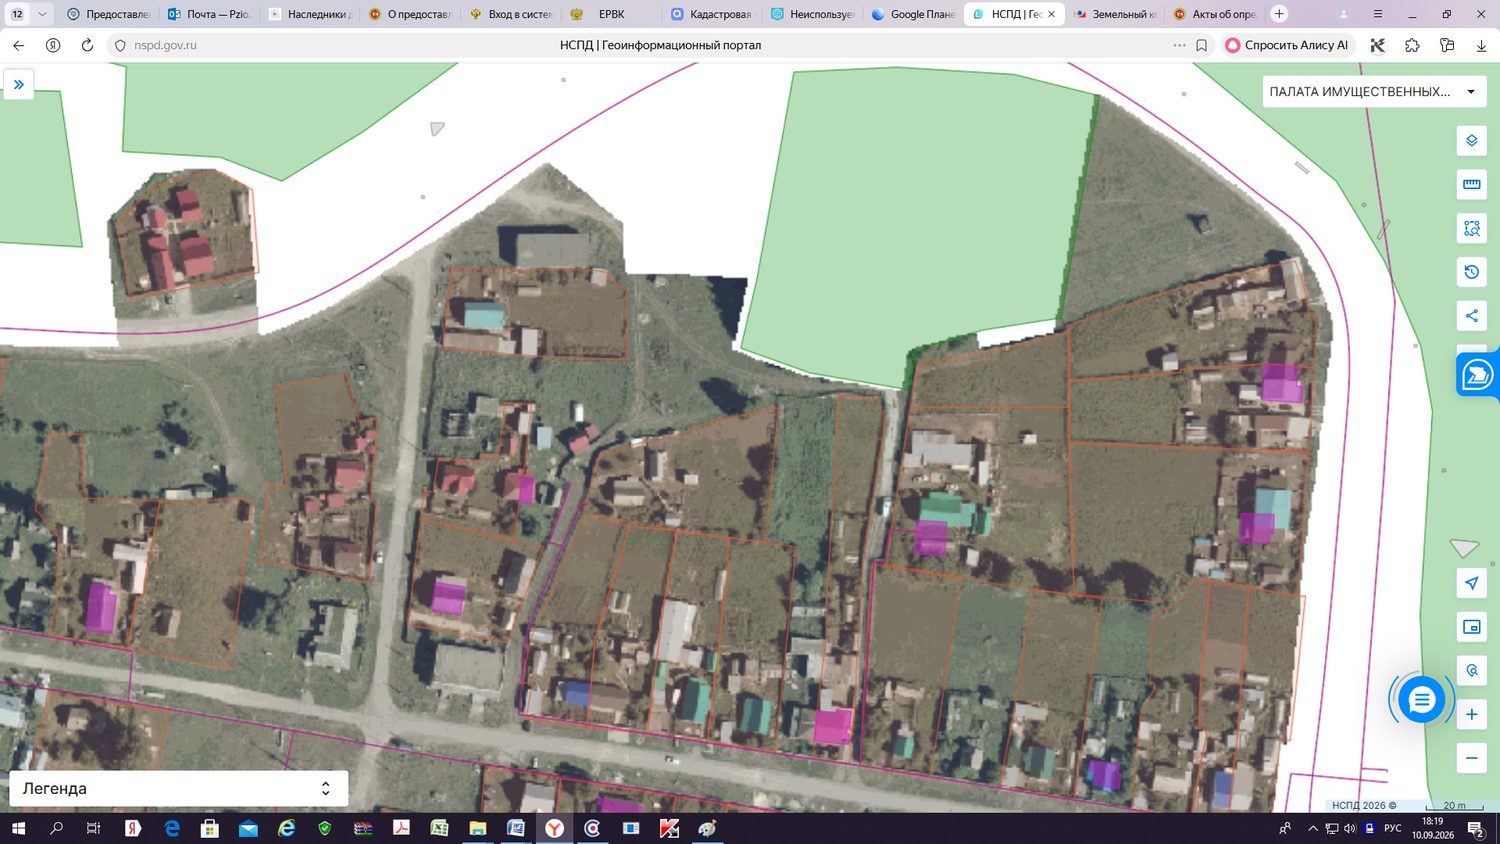Switch to the ЕРВК tab
Screen dimensions: 1500x844
click(610, 14)
